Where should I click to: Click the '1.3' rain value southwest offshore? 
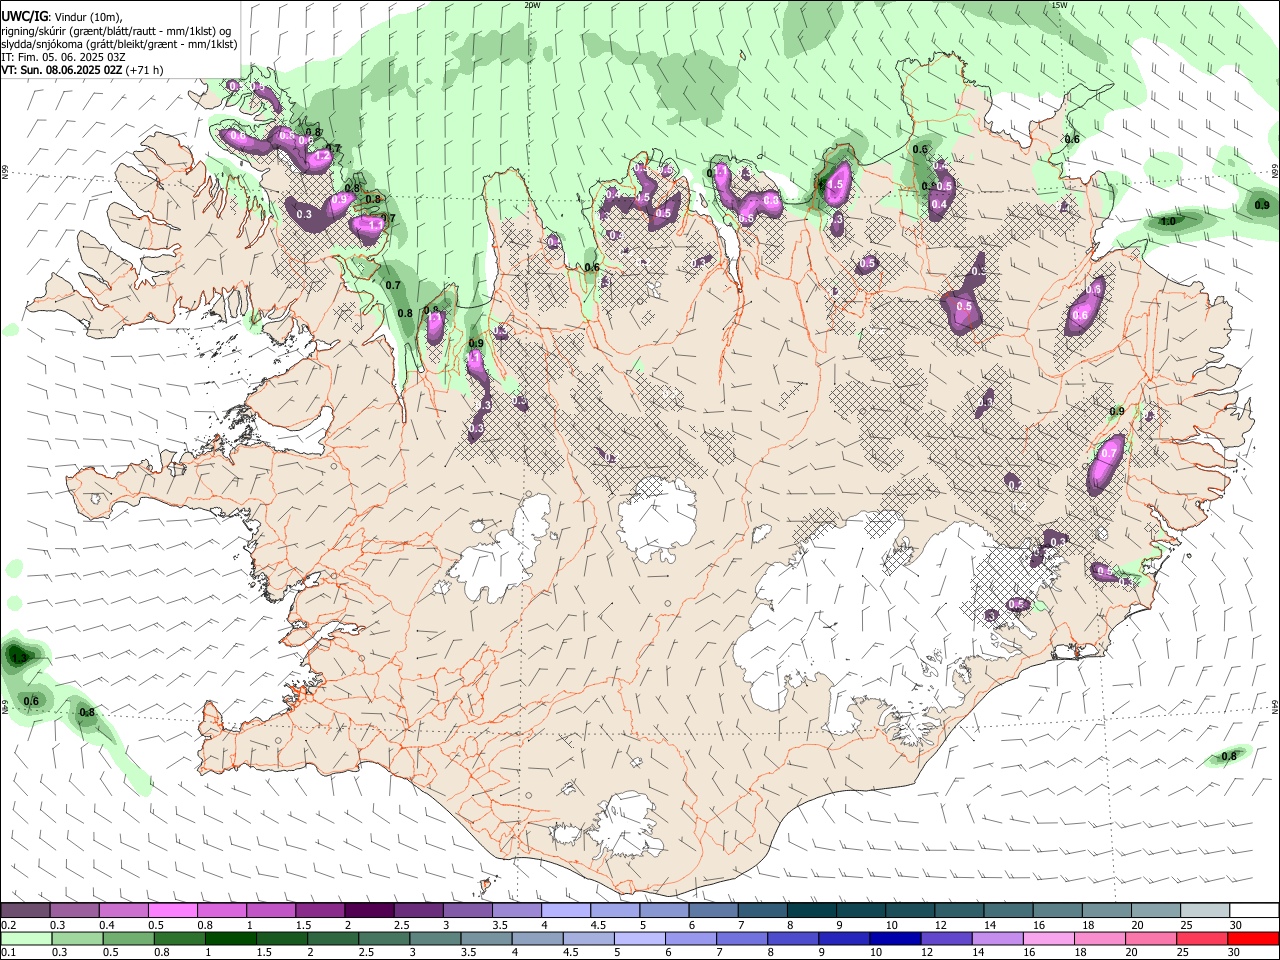[18, 657]
